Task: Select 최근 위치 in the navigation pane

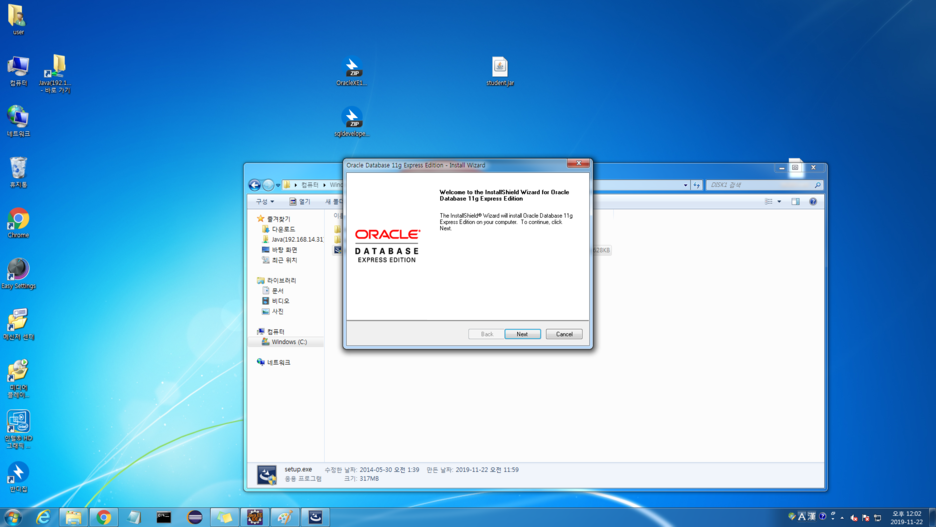Action: pyautogui.click(x=279, y=260)
